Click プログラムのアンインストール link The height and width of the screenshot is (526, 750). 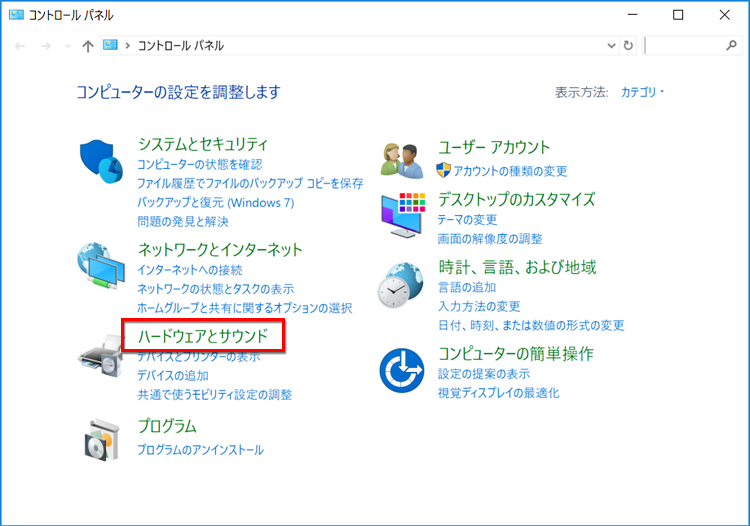(200, 449)
